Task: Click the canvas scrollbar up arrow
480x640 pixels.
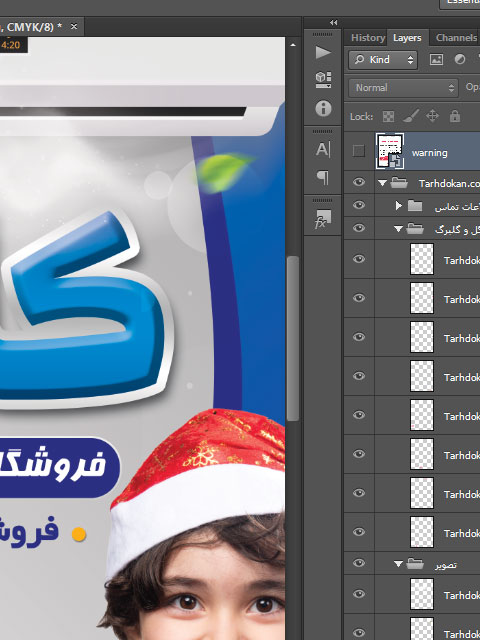Action: coord(292,45)
